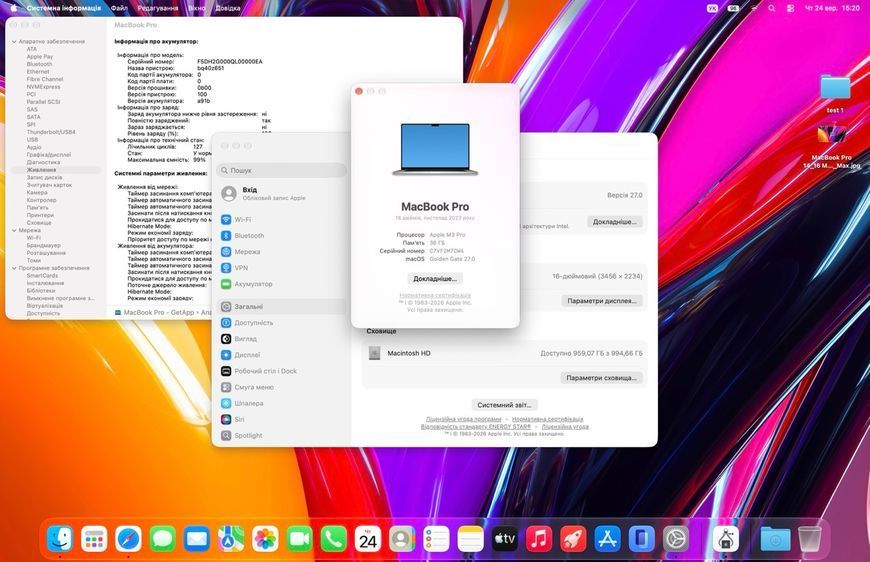Open the Файл menu
Screen dimensions: 870x562
coord(119,8)
